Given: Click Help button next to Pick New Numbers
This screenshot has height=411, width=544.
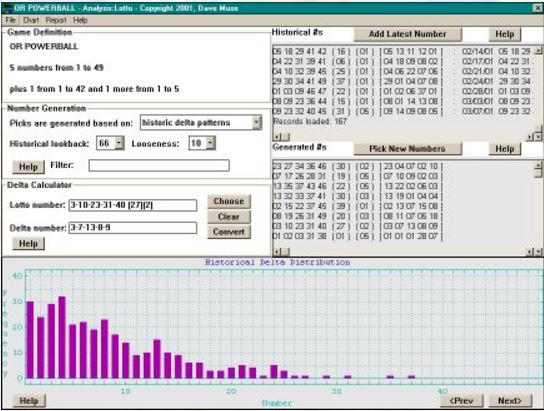Looking at the screenshot, I should [x=505, y=149].
